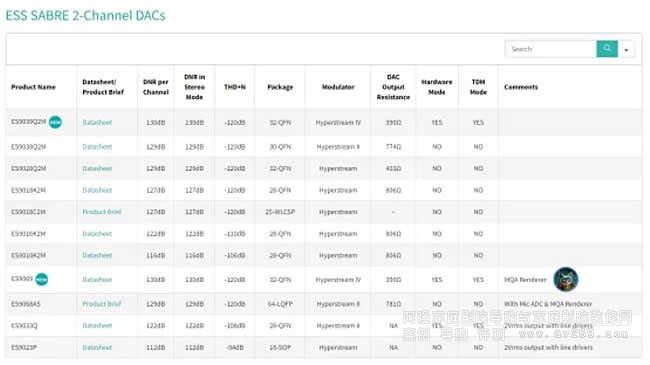Sort by the Modulator column header
The width and height of the screenshot is (650, 365).
pos(338,87)
